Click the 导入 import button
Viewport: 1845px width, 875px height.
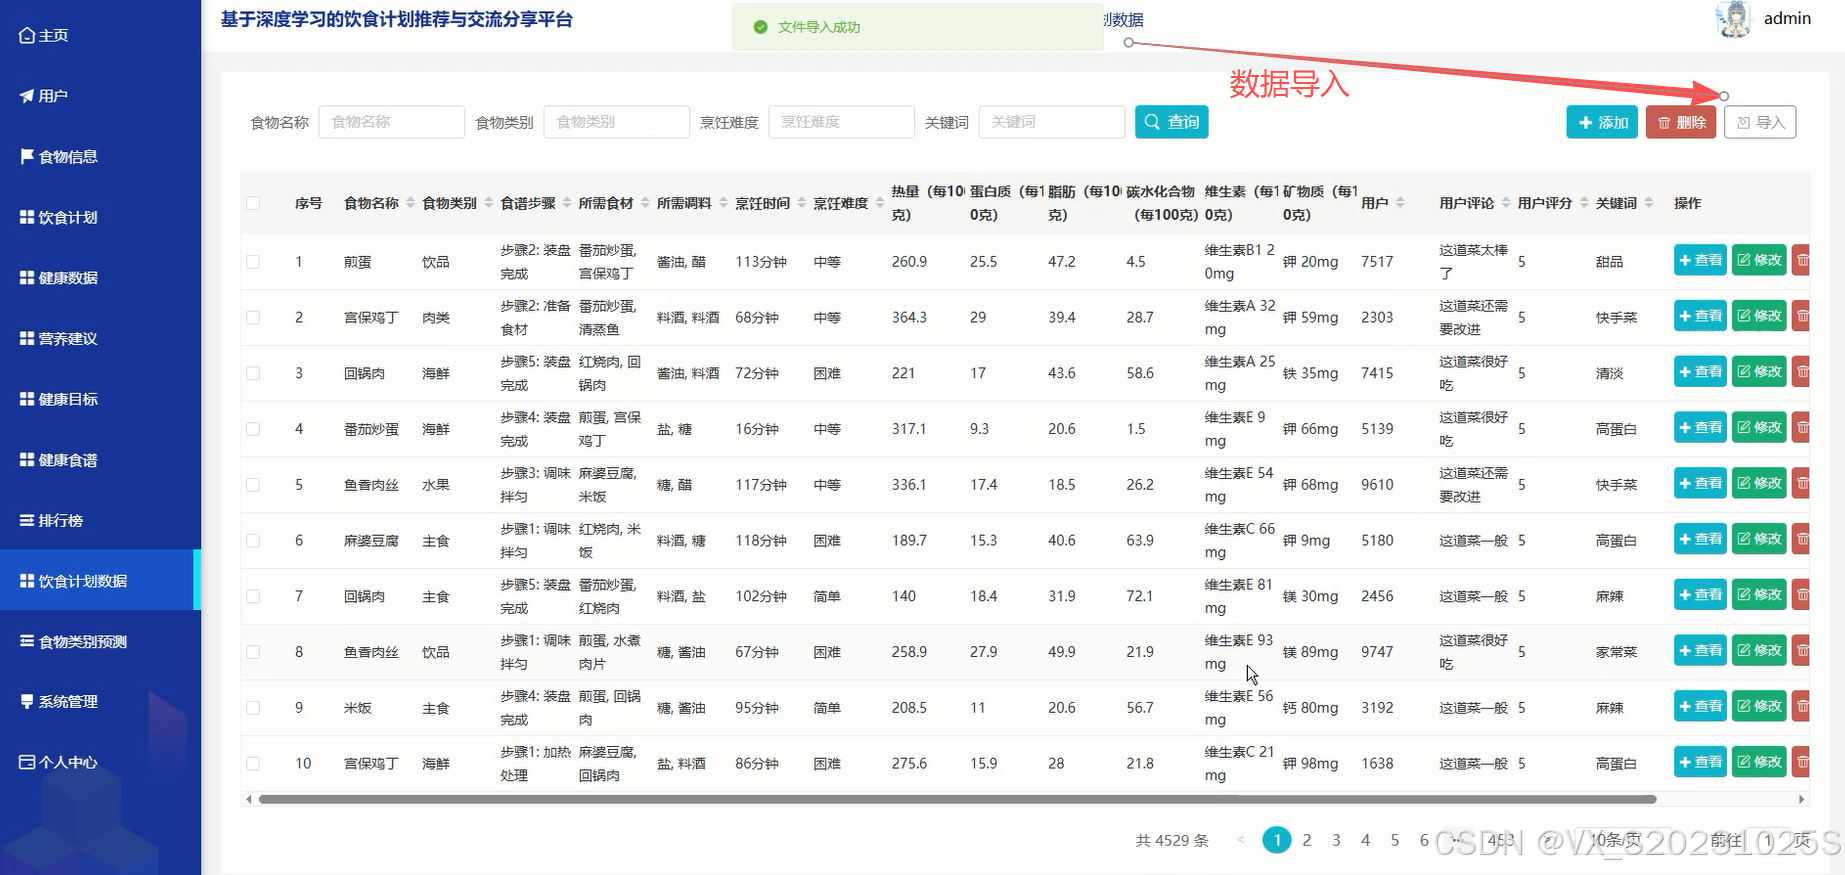pyautogui.click(x=1760, y=122)
